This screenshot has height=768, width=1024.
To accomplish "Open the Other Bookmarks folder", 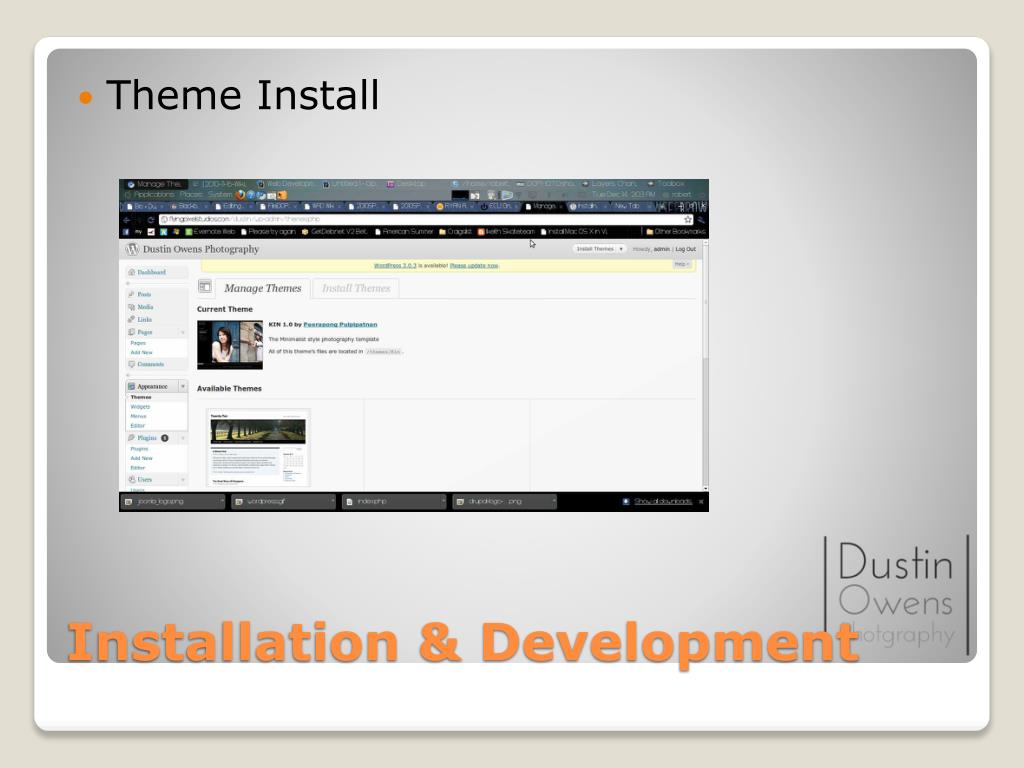I will (x=676, y=232).
